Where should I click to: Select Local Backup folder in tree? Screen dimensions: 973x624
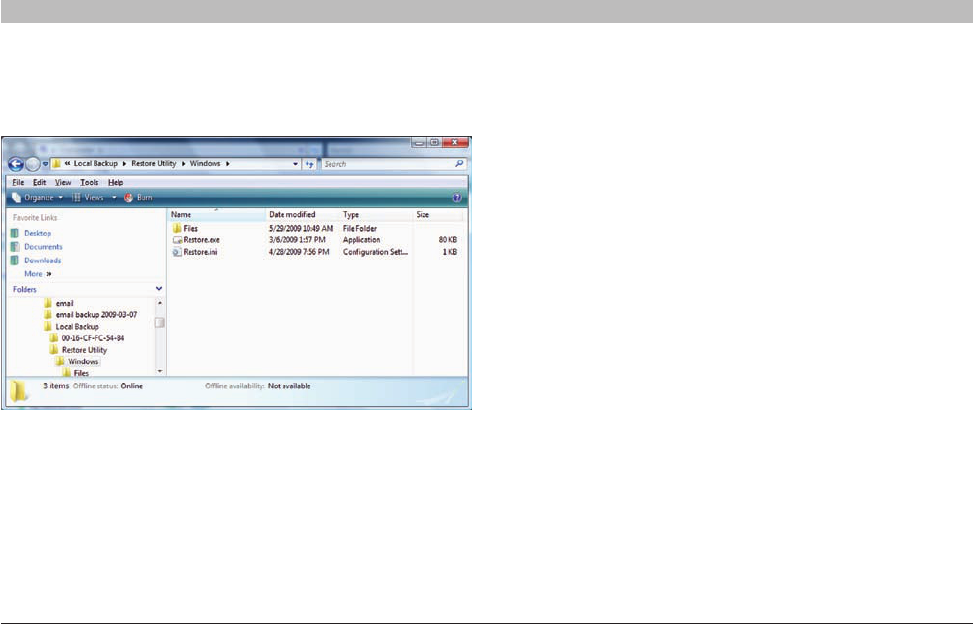pyautogui.click(x=77, y=326)
